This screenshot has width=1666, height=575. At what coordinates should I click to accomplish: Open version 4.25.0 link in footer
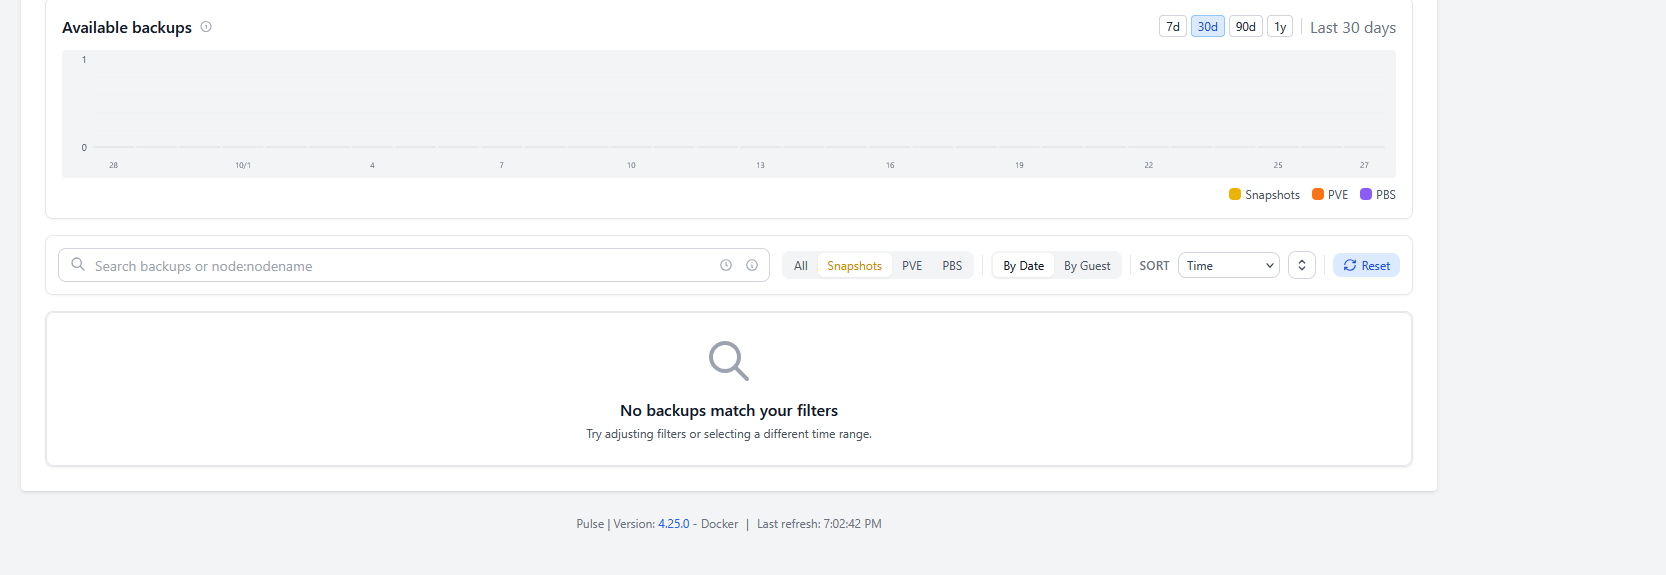pyautogui.click(x=673, y=524)
